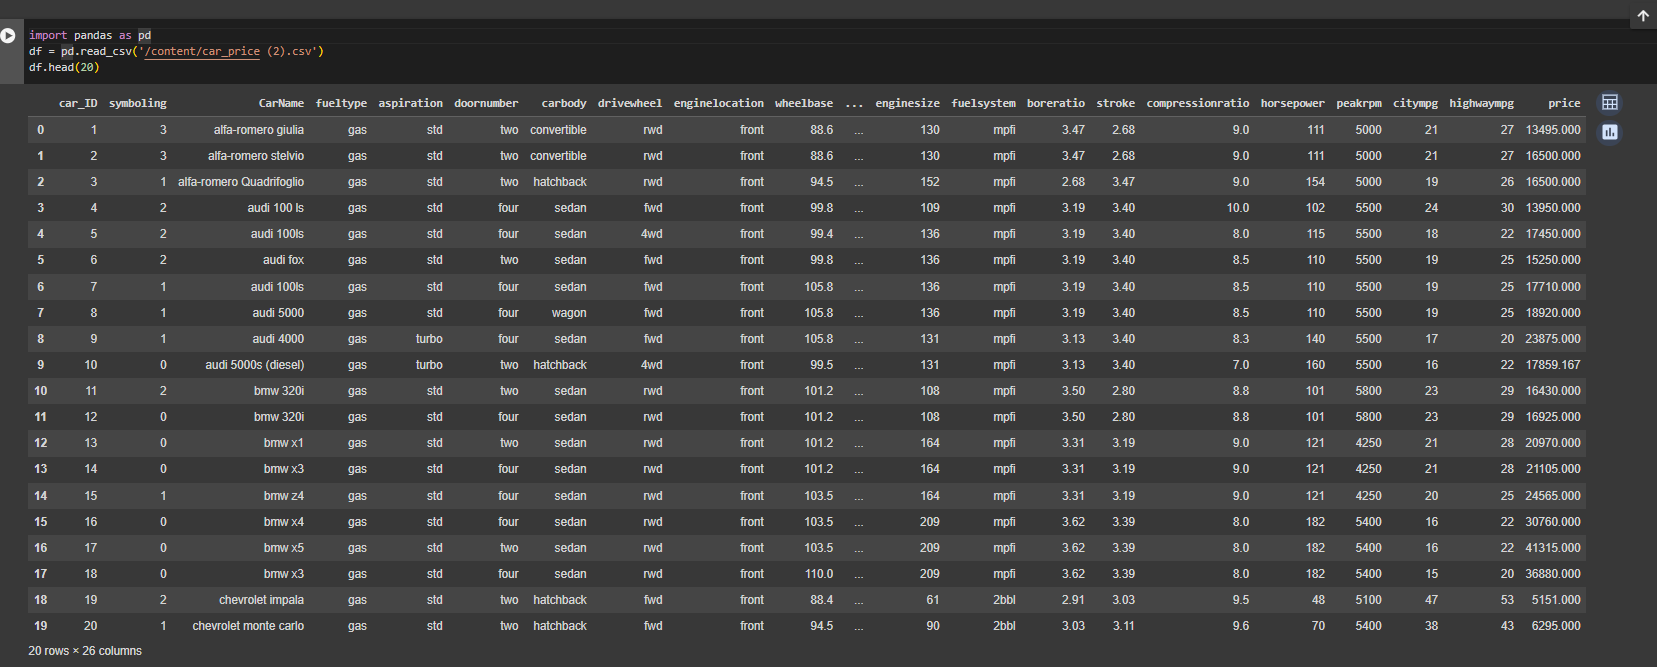The image size is (1657, 667).
Task: Select the car_ID column header
Action: (x=78, y=103)
